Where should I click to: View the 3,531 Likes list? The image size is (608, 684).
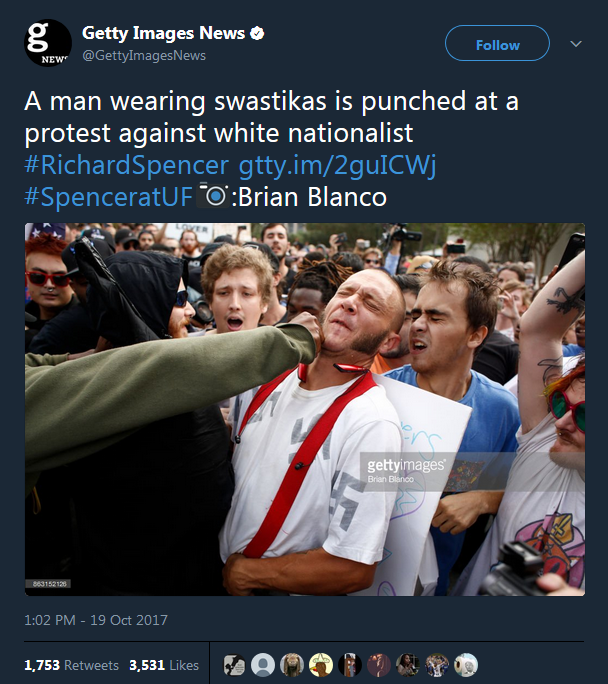[x=164, y=665]
